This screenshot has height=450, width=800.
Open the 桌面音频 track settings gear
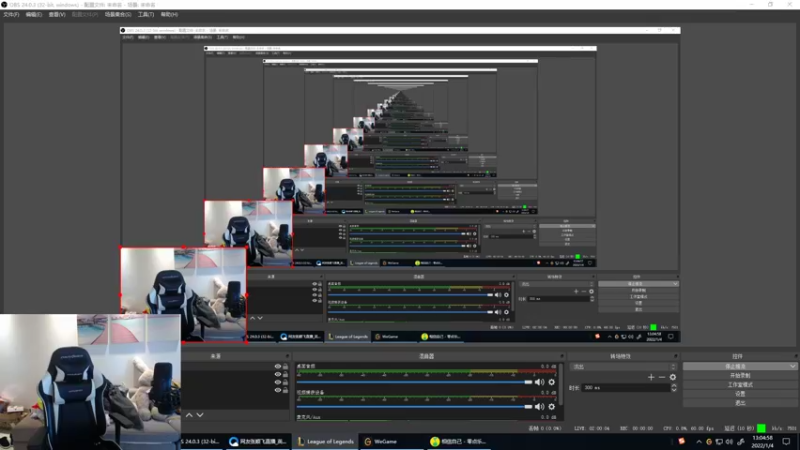(x=552, y=382)
